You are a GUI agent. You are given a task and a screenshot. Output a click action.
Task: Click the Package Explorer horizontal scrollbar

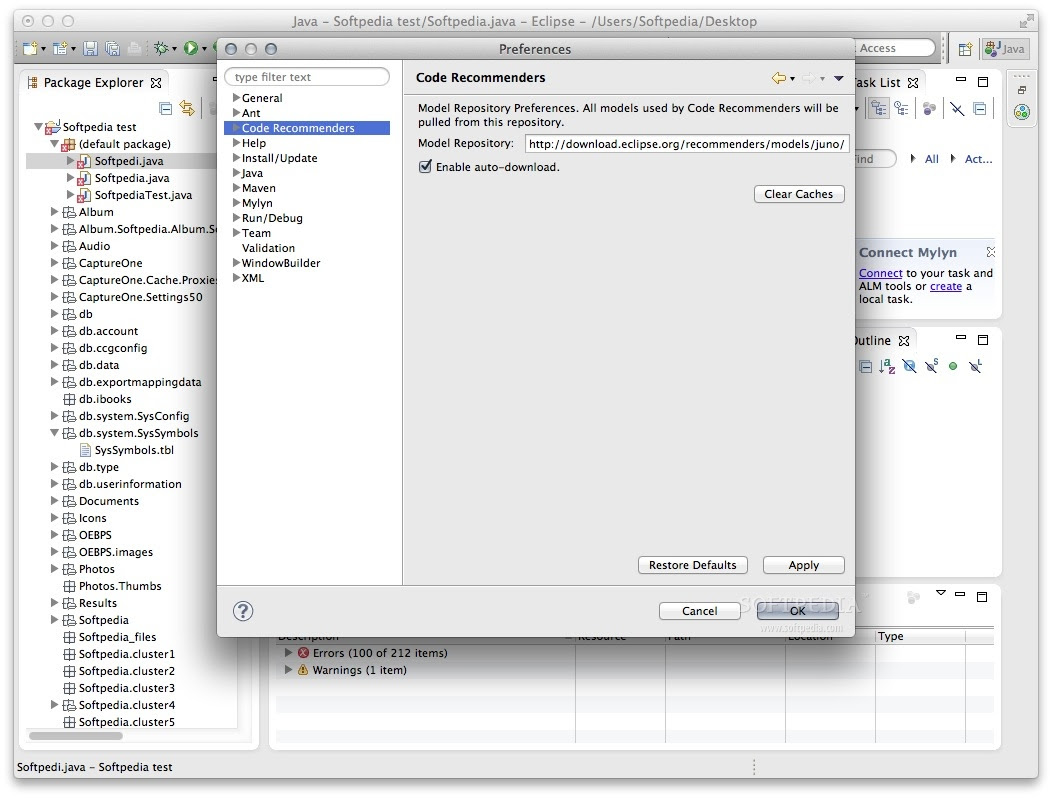[x=76, y=736]
